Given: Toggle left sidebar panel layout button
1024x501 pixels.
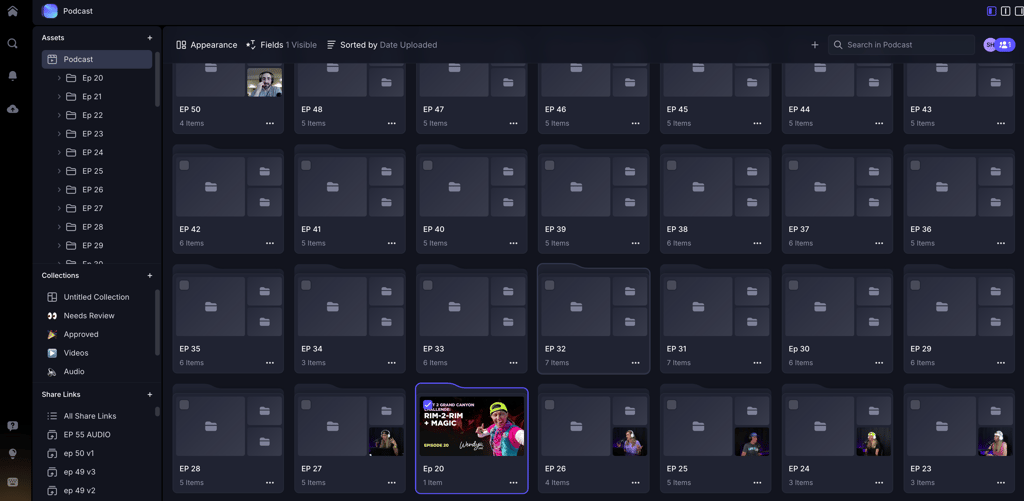Looking at the screenshot, I should [991, 10].
